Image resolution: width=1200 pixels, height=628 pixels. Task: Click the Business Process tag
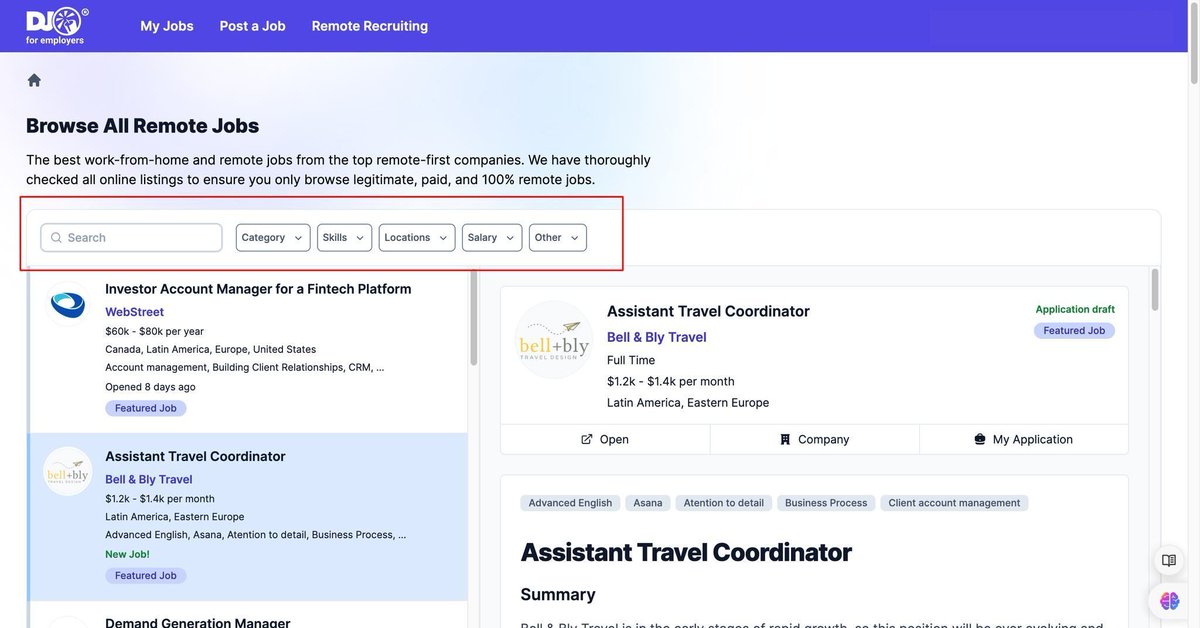tap(826, 503)
